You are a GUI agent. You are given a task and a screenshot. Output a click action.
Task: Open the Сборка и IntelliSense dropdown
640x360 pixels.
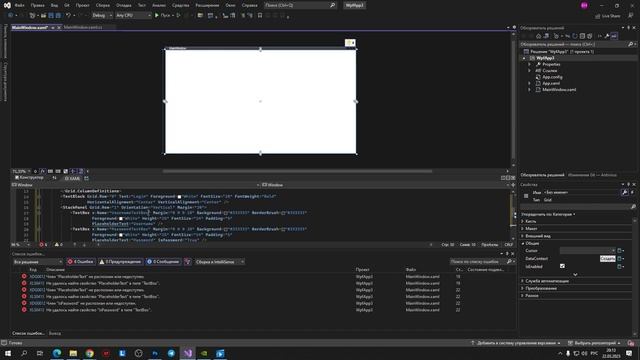pyautogui.click(x=219, y=262)
